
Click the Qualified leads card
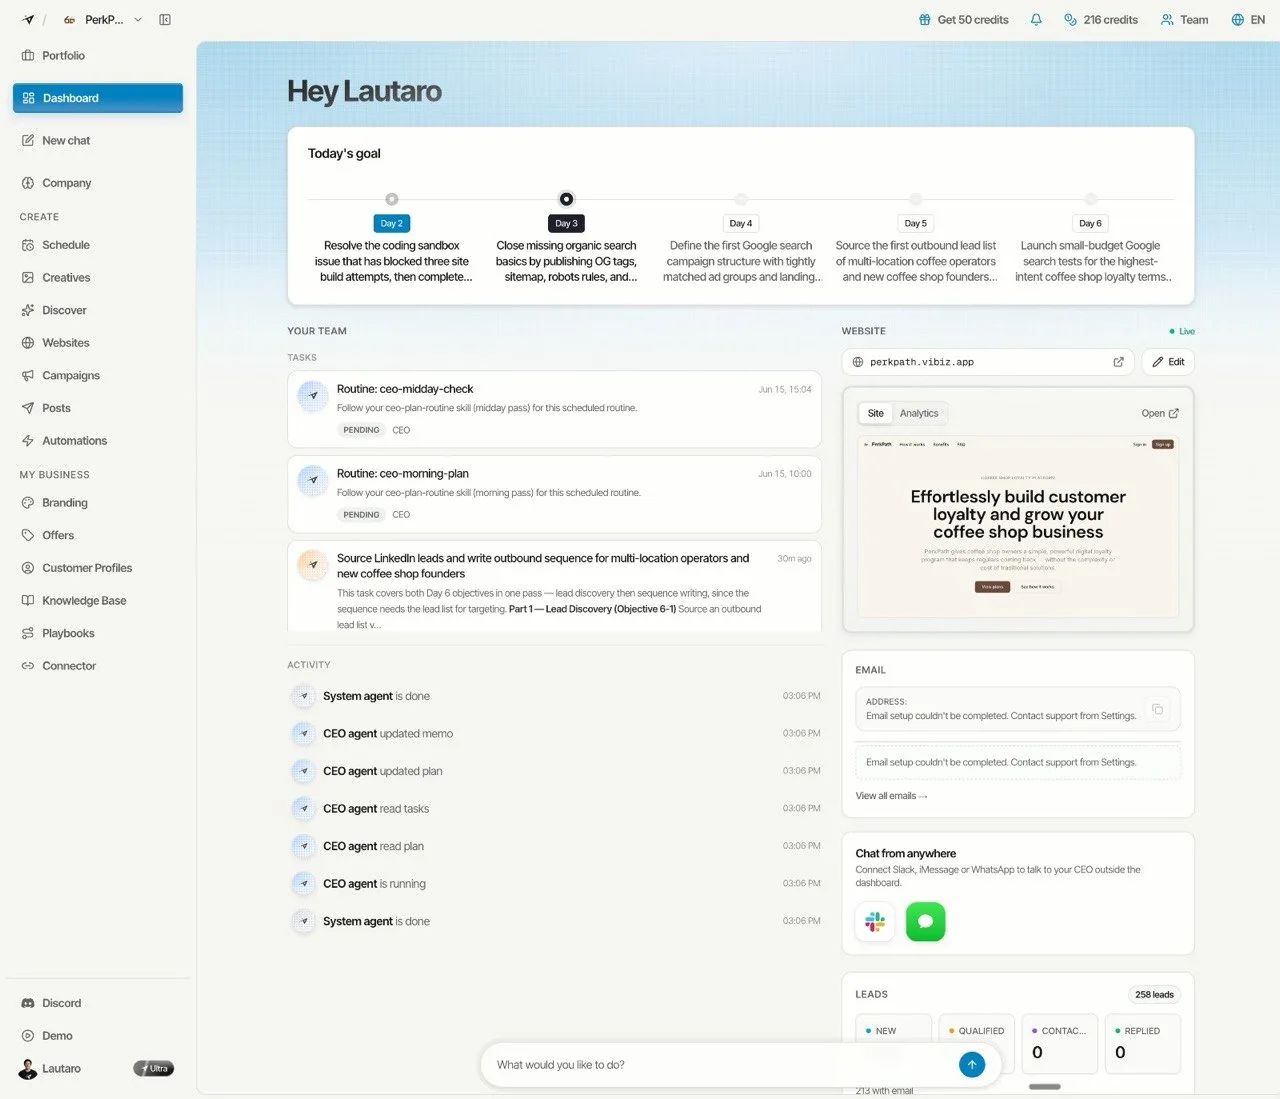point(976,1043)
